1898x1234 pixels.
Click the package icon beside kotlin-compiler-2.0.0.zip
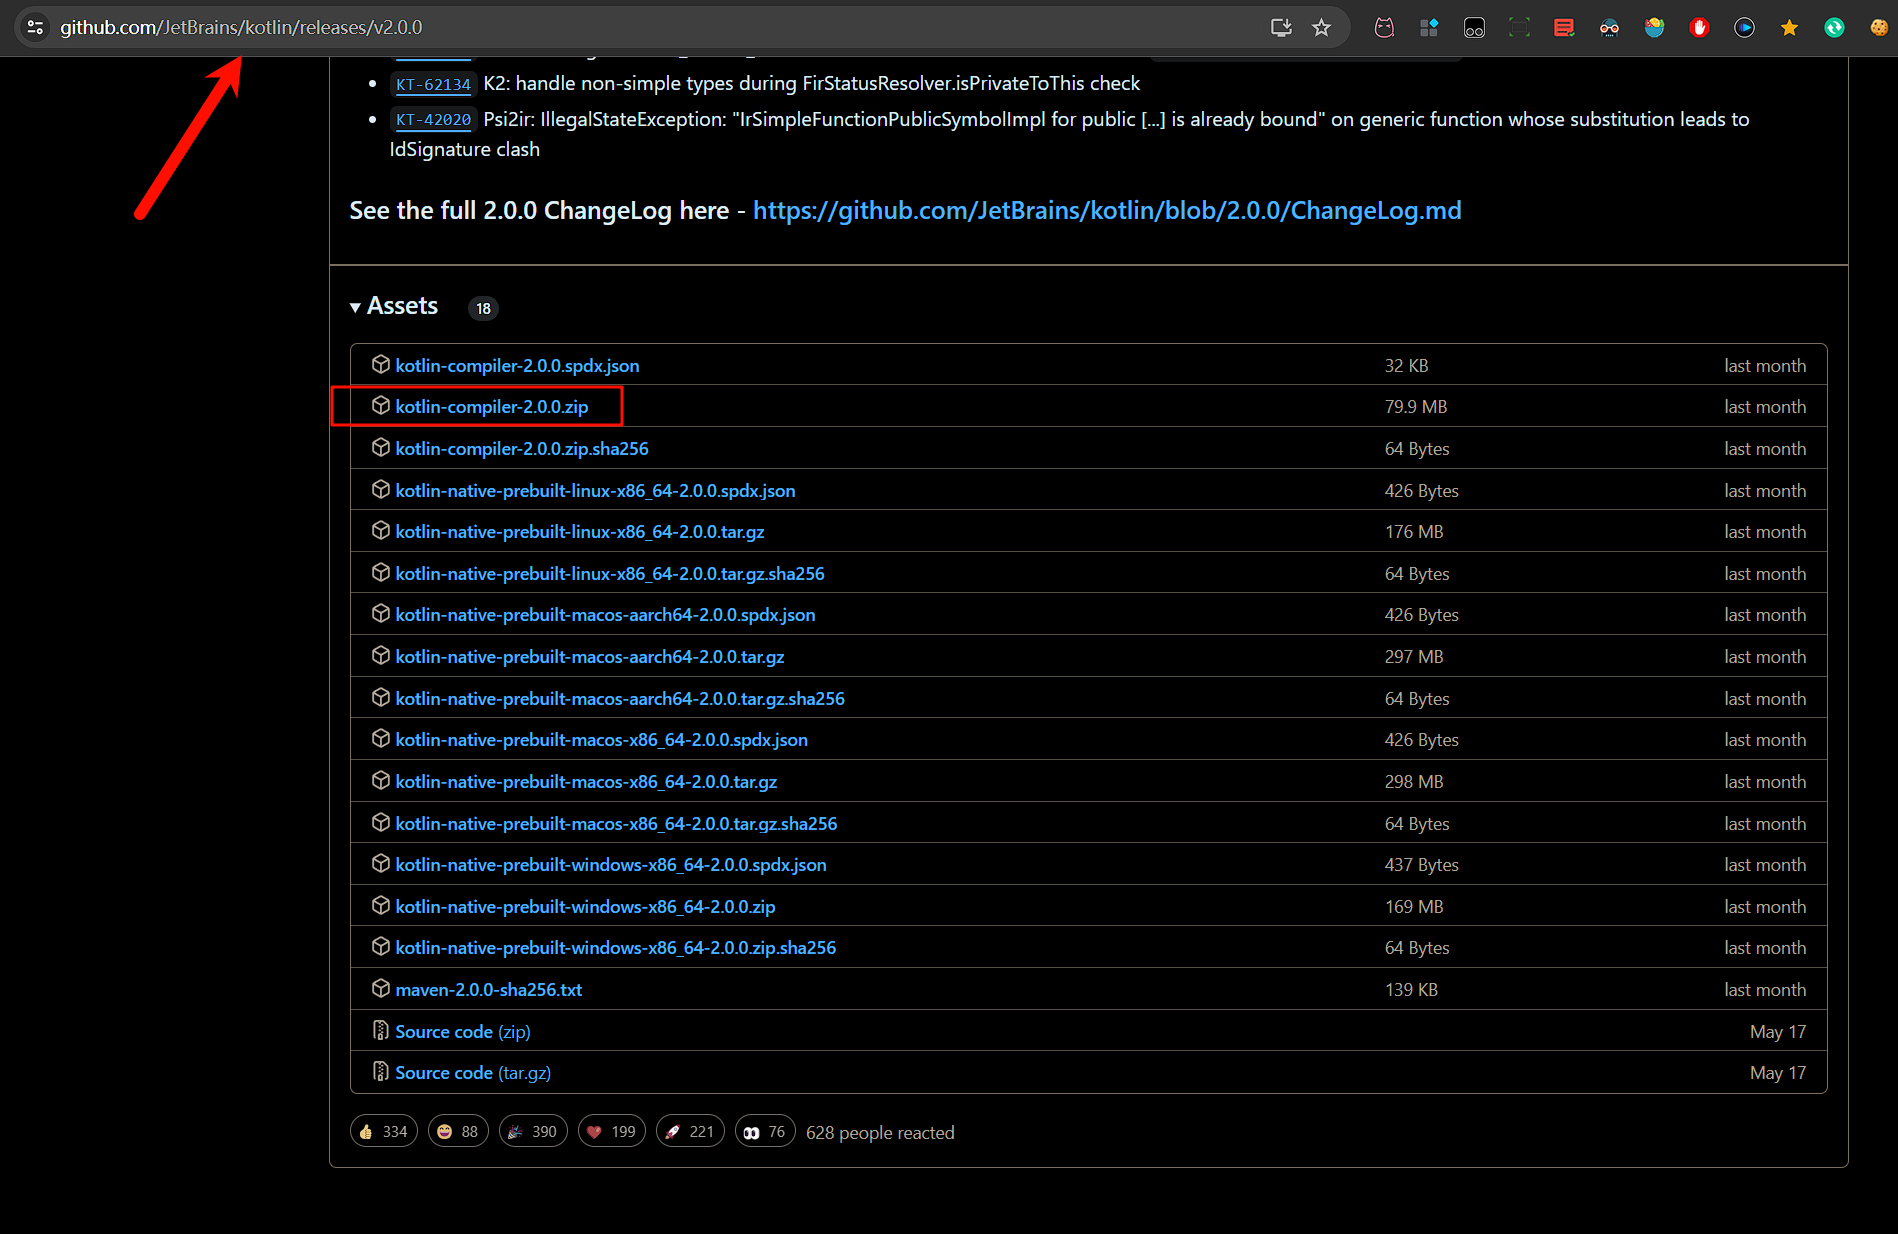pos(380,406)
